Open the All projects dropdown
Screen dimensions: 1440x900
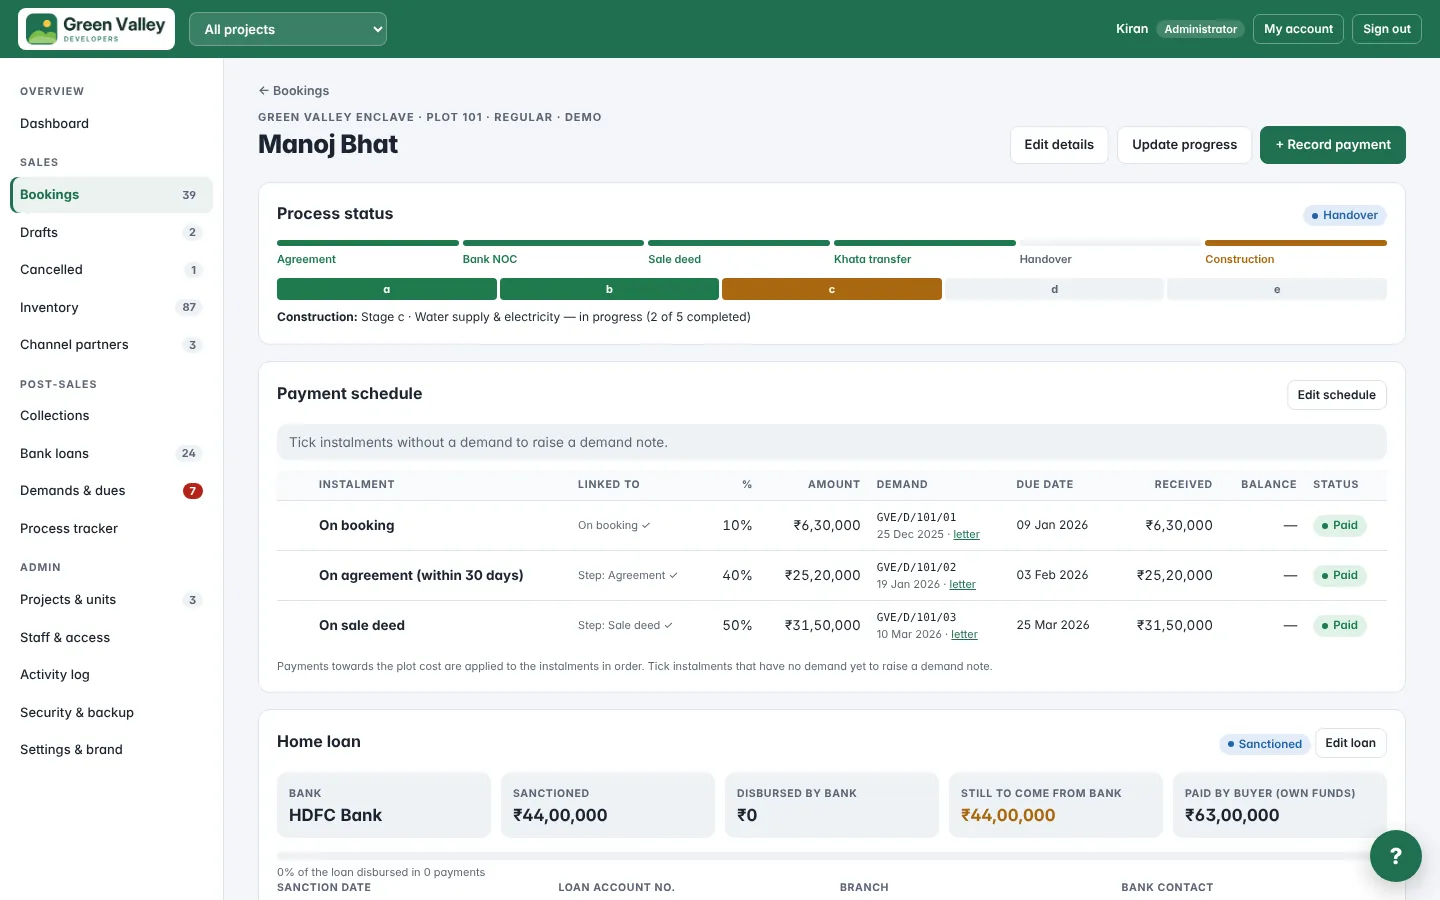click(x=288, y=29)
